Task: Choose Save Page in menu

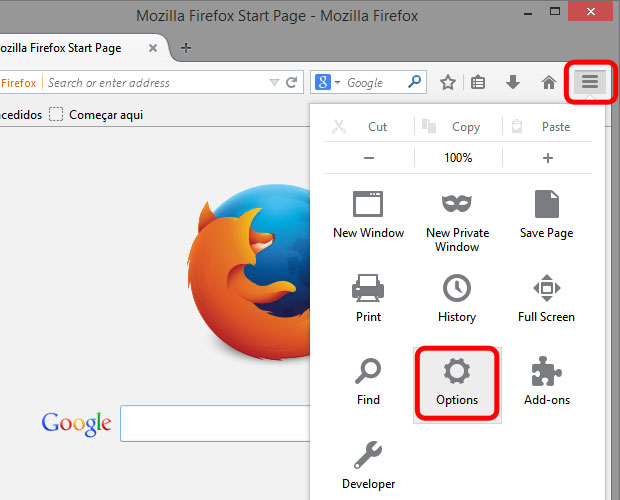Action: click(546, 215)
